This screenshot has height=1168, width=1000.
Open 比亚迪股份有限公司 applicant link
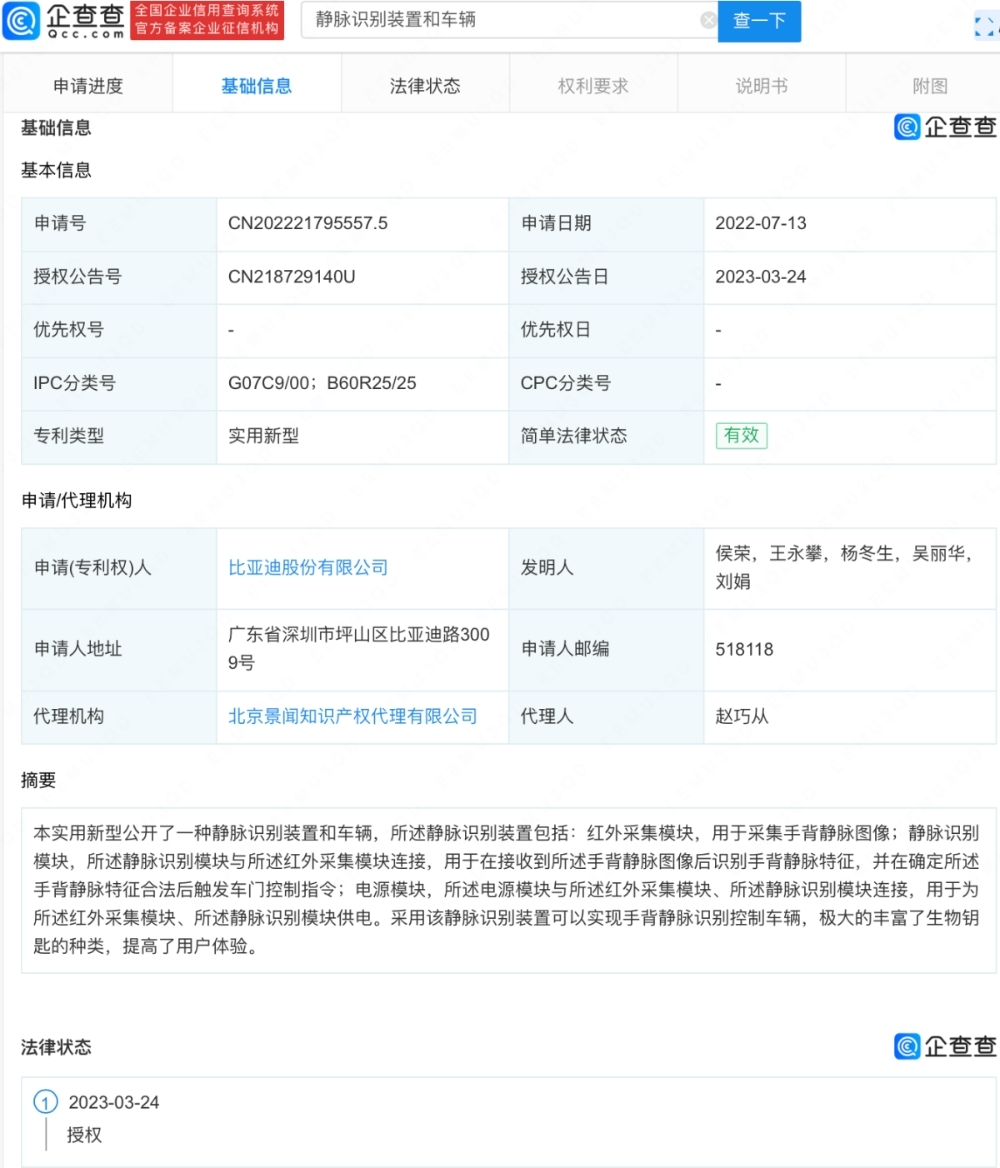tap(308, 568)
